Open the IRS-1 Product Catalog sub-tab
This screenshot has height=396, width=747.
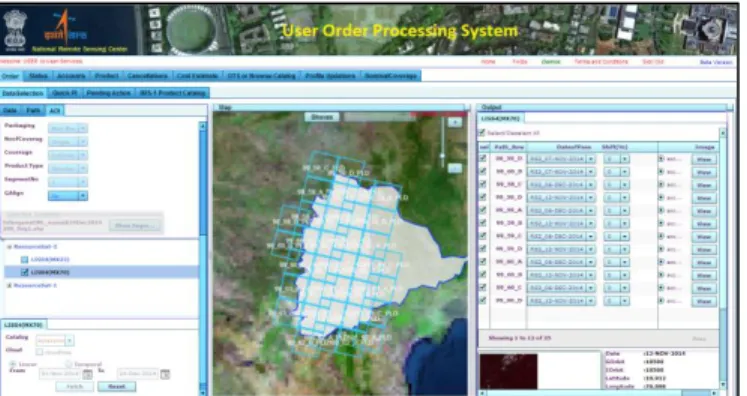[172, 93]
